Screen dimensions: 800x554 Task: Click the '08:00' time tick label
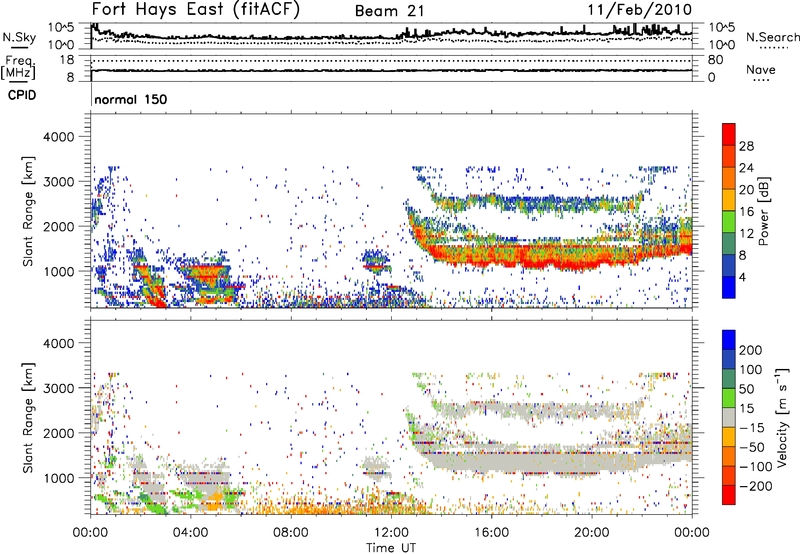[x=291, y=533]
